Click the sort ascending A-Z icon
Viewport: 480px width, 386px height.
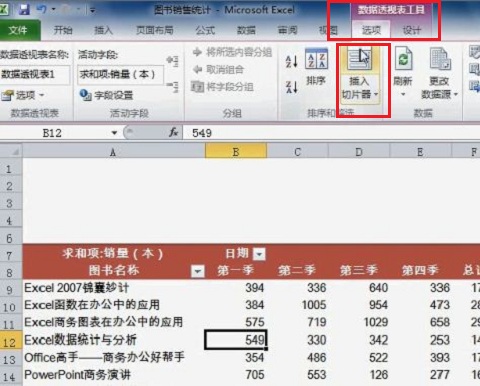(291, 61)
